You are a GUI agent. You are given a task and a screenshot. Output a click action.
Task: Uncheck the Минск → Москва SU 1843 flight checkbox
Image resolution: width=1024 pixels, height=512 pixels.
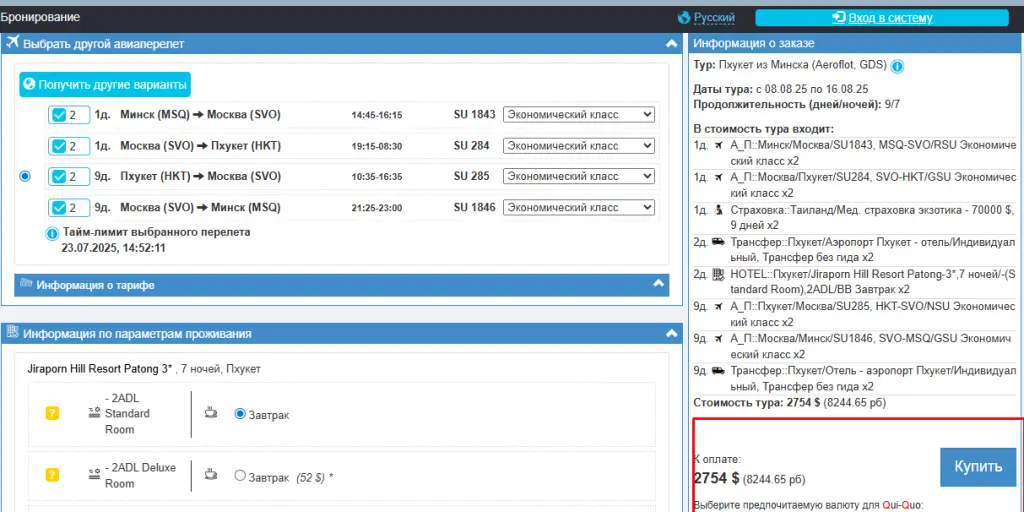pyautogui.click(x=59, y=115)
